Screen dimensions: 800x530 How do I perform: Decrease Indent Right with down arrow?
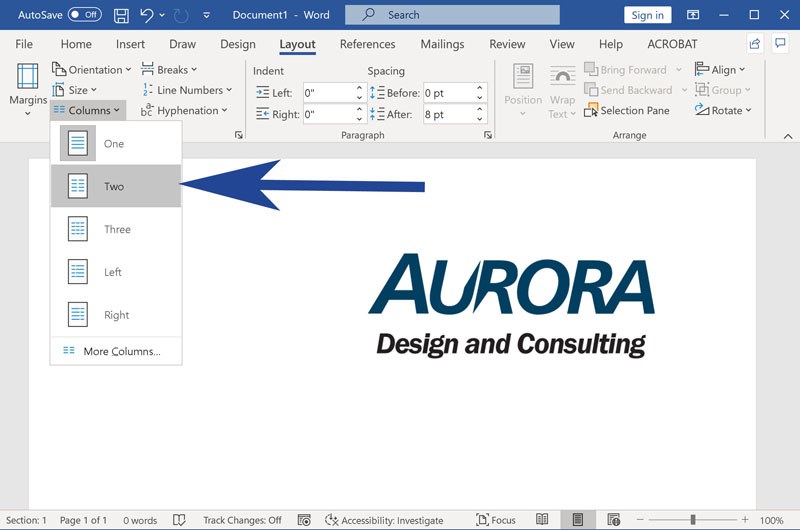pos(360,119)
